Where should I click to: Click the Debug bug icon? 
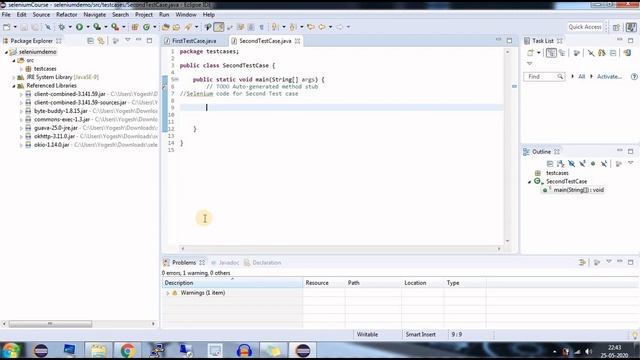[62, 27]
